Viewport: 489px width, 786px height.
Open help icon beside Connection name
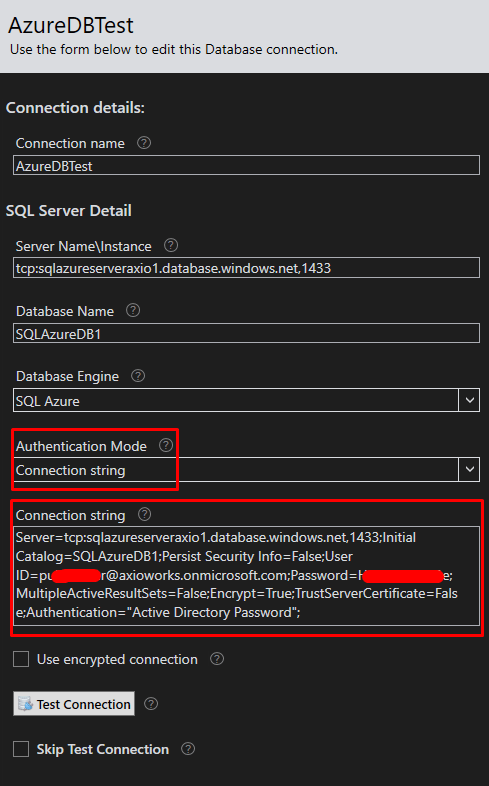[x=144, y=143]
